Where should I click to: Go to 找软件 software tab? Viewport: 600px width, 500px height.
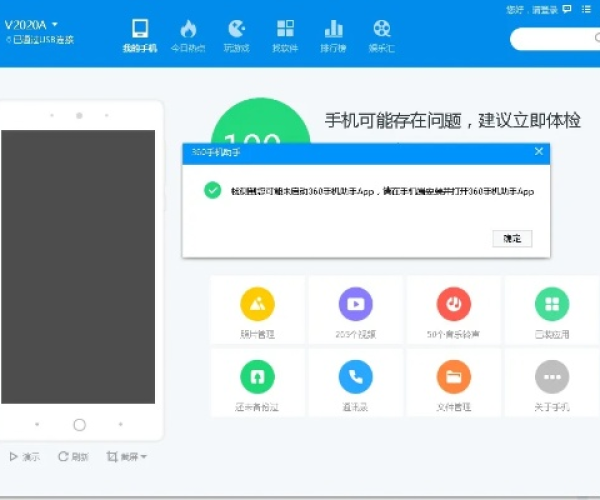pyautogui.click(x=285, y=36)
